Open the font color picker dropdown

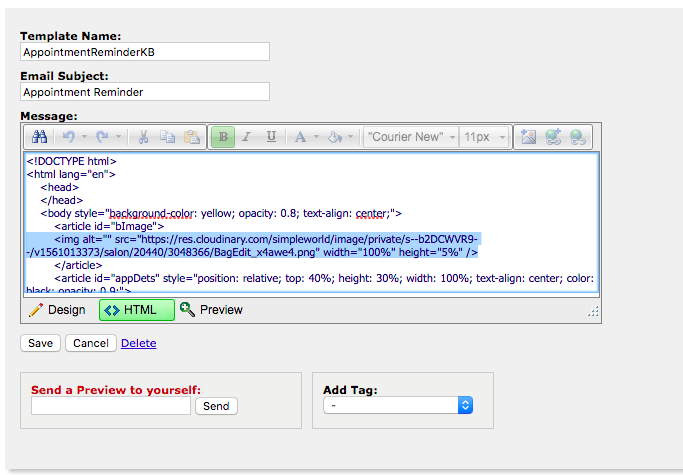[316, 137]
